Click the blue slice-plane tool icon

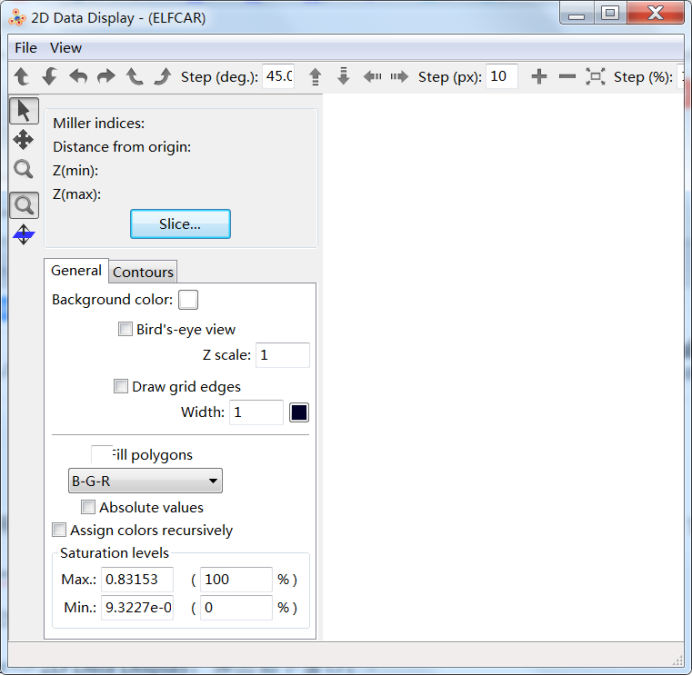24,234
